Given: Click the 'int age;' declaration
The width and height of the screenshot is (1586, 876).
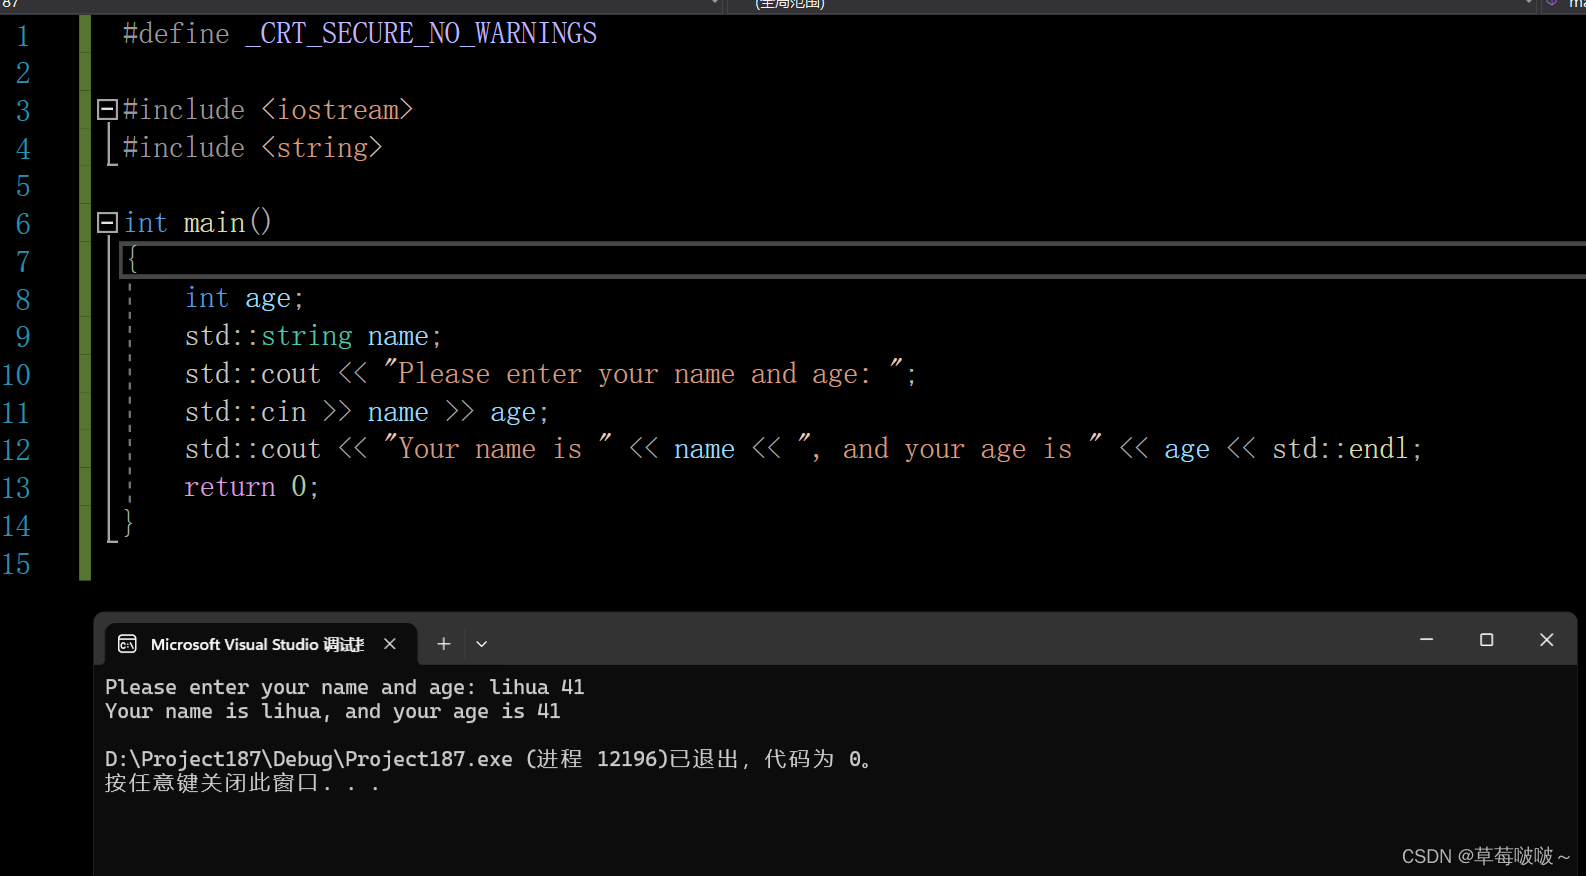Looking at the screenshot, I should [x=244, y=298].
